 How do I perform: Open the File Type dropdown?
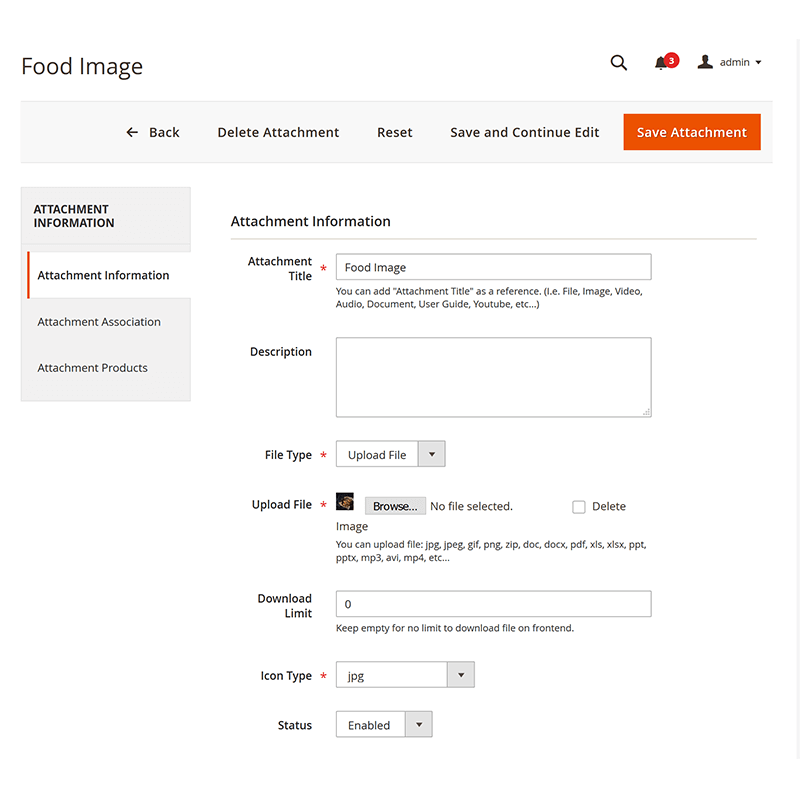pos(431,453)
